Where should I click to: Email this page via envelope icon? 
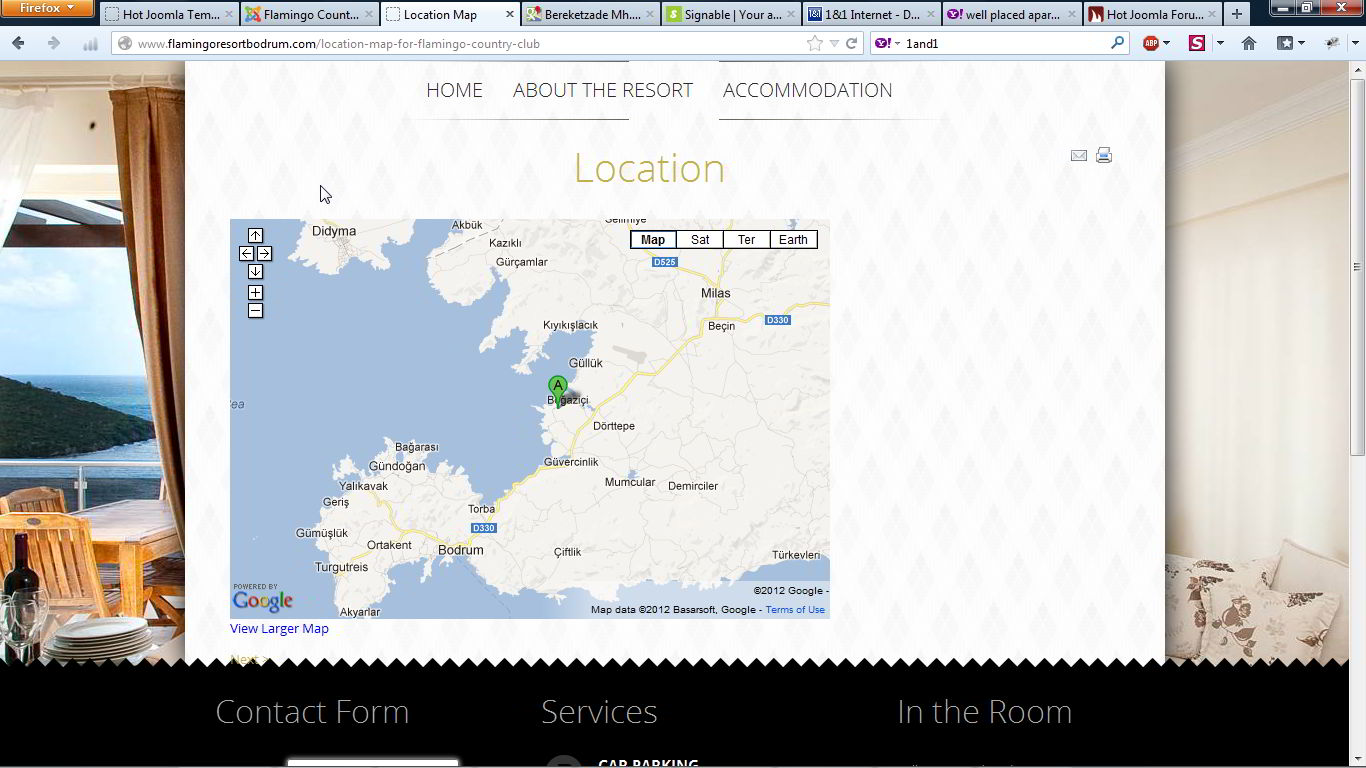pyautogui.click(x=1079, y=155)
